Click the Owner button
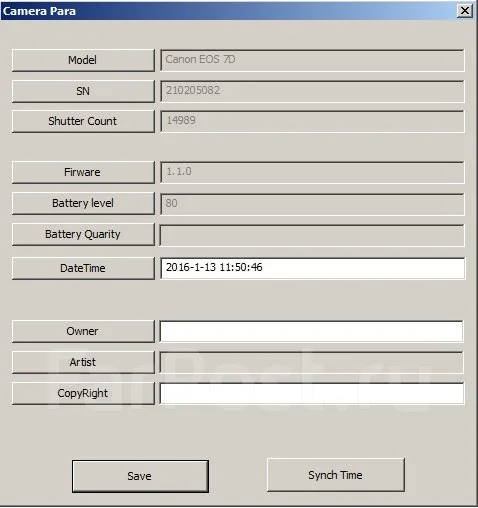The width and height of the screenshot is (478, 508). (83, 331)
